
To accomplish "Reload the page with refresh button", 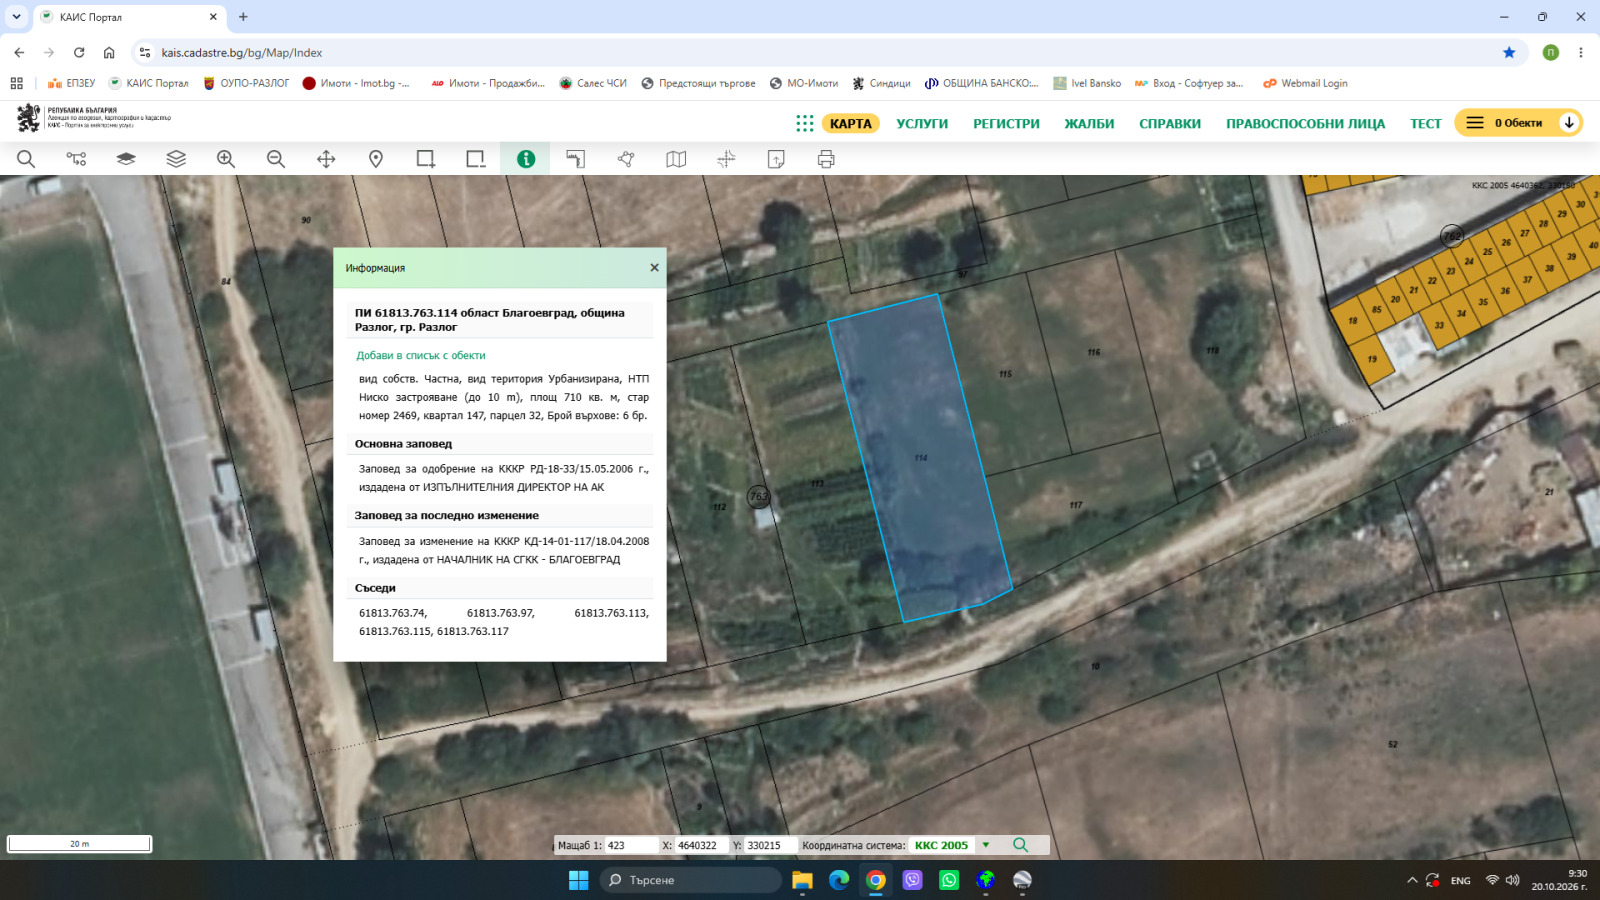I will pyautogui.click(x=79, y=52).
